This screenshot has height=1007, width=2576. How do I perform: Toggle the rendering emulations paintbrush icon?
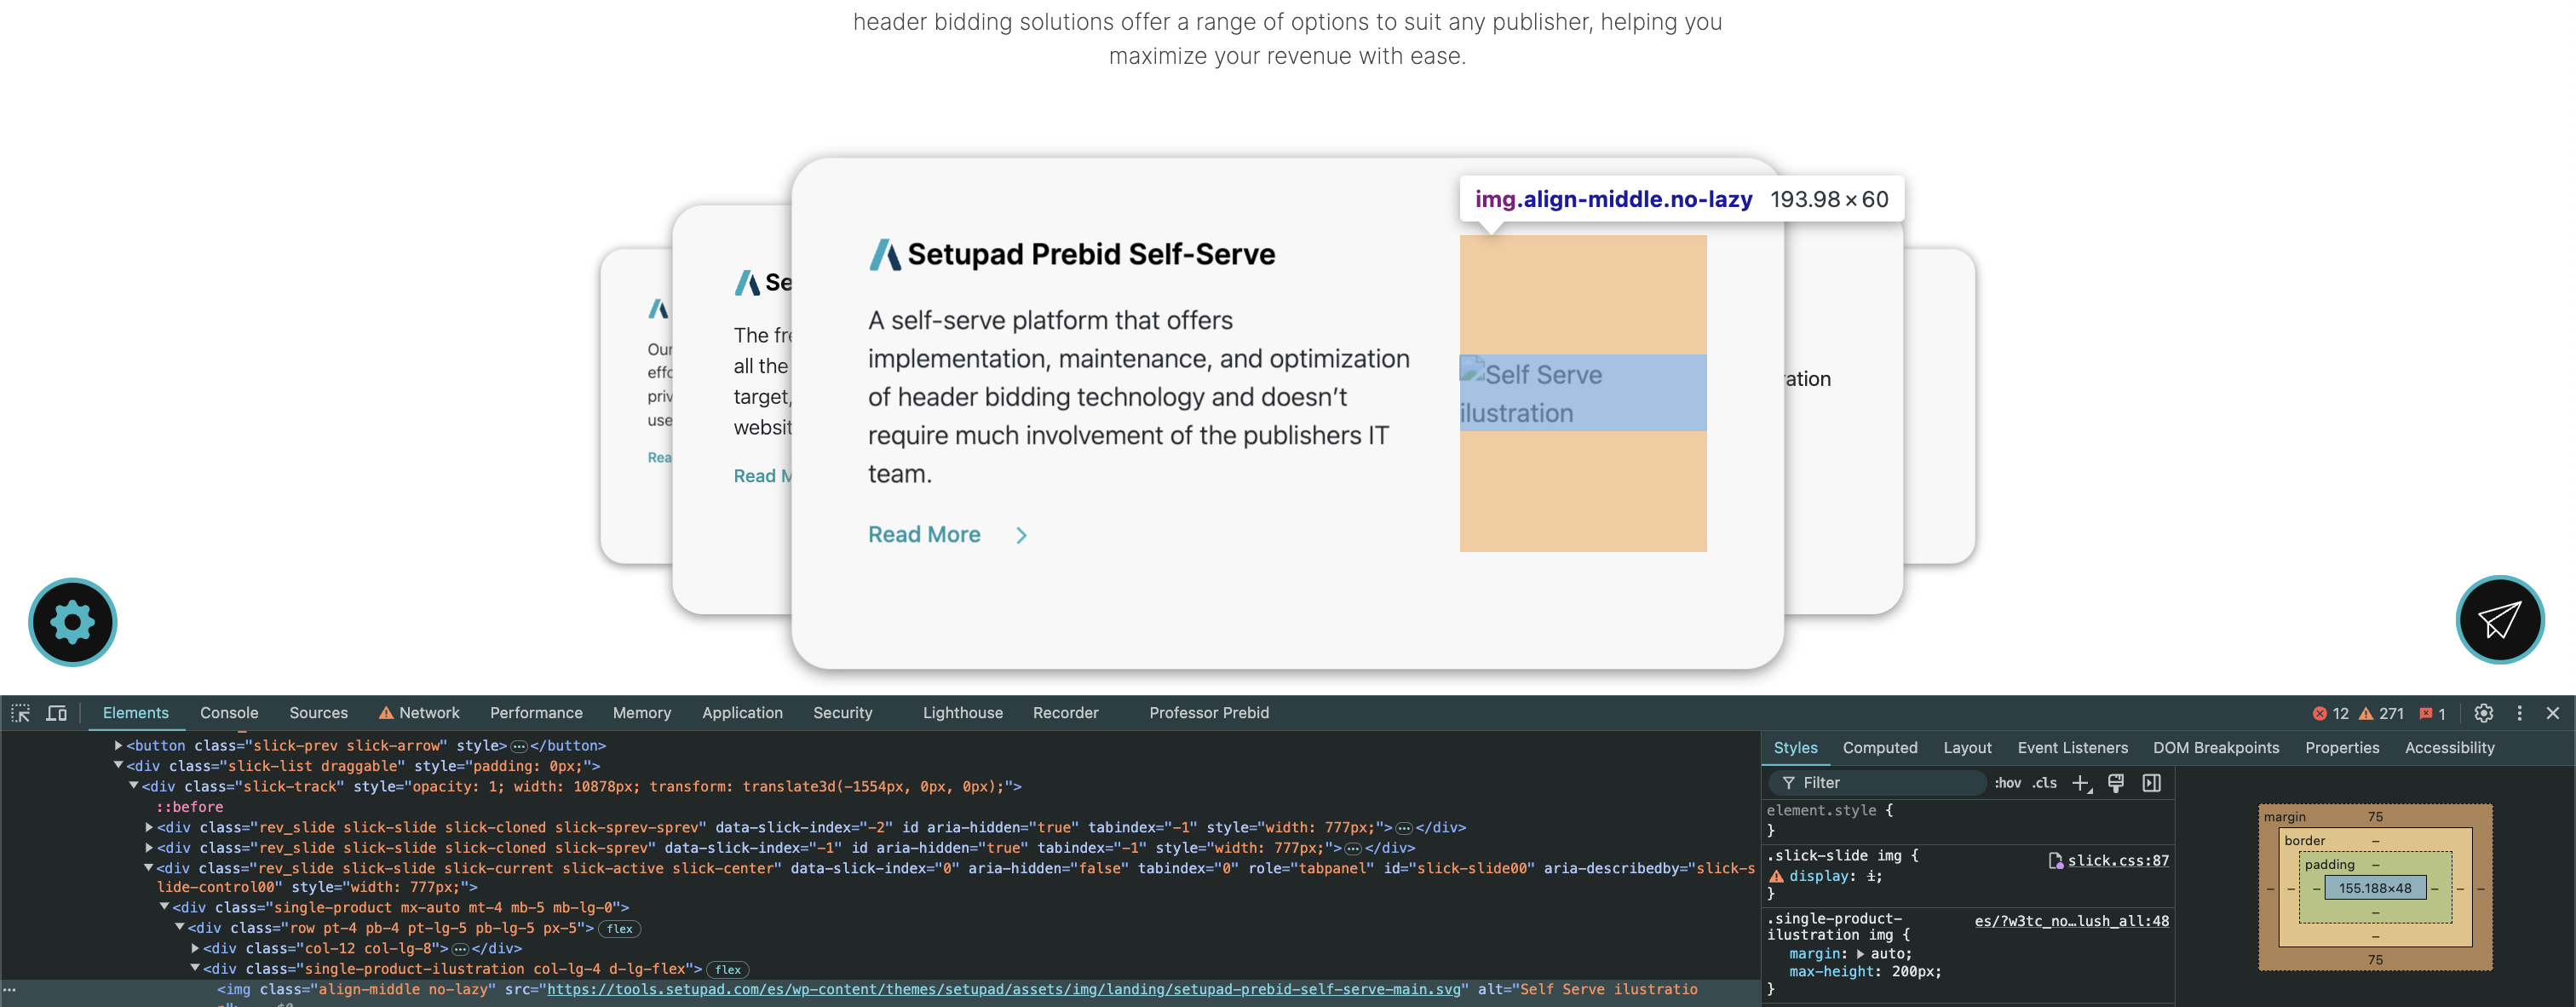point(2116,783)
